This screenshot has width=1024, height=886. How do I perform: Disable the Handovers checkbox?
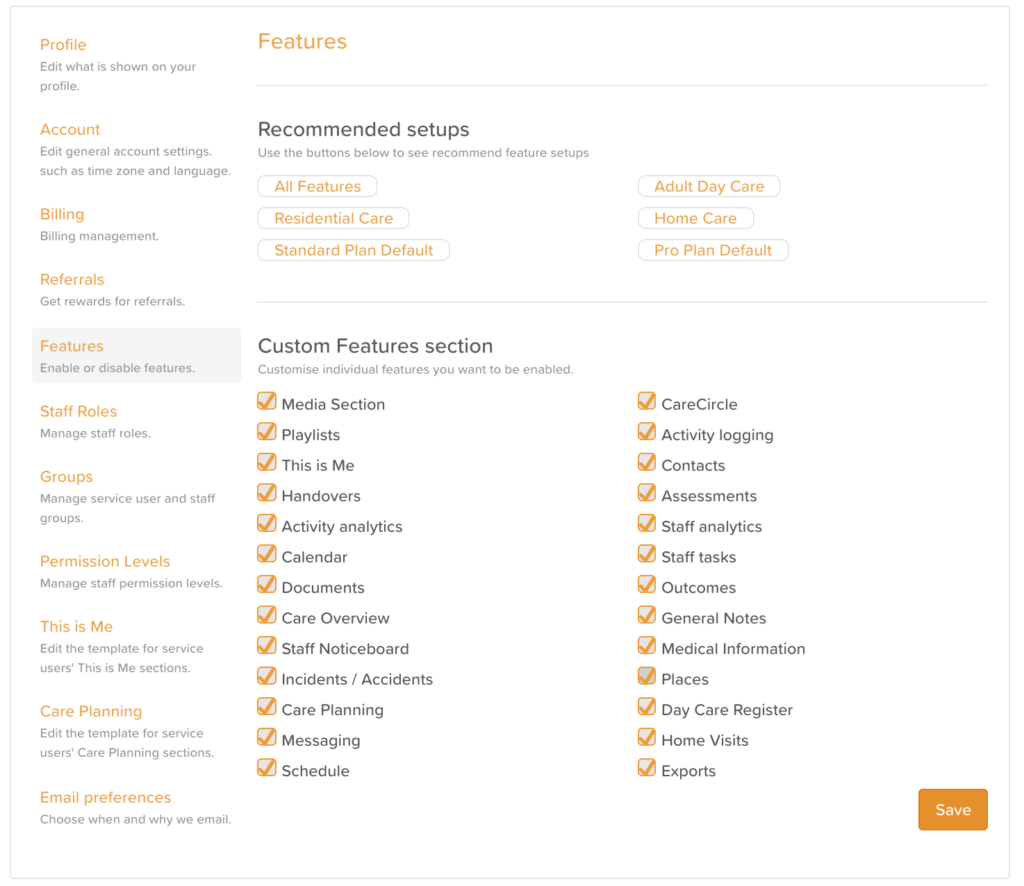(267, 494)
